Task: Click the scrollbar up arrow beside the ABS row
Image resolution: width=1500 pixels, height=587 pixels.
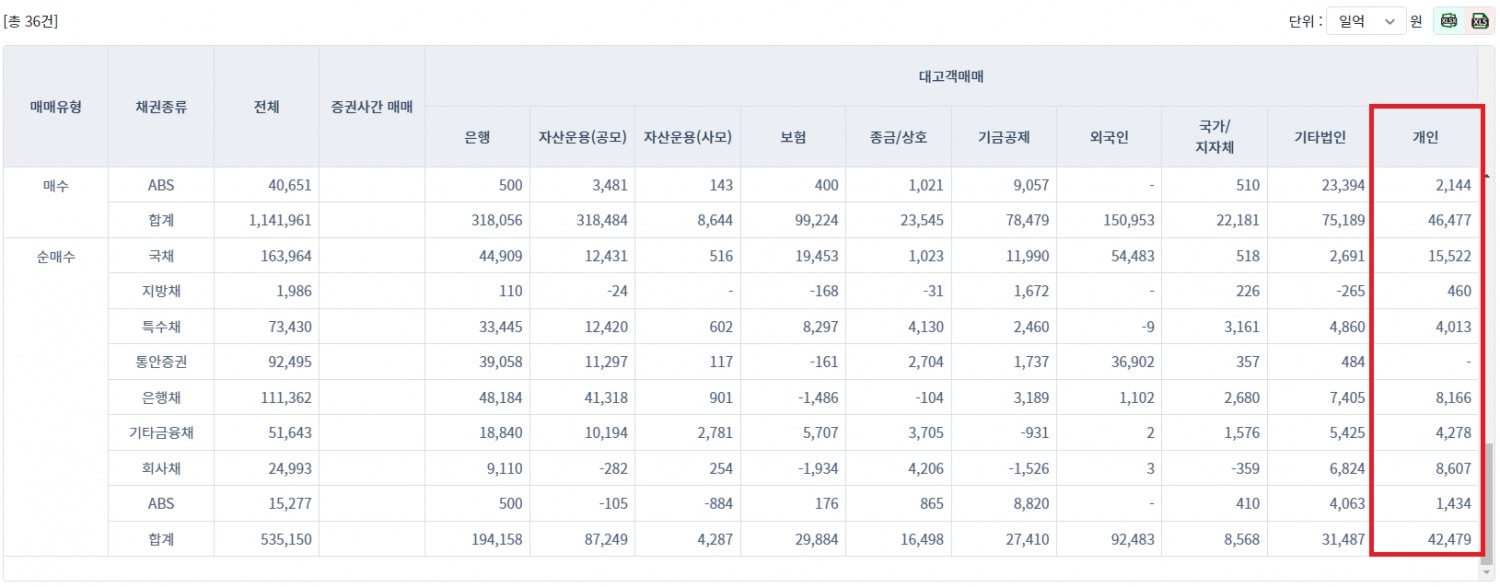Action: [1488, 177]
